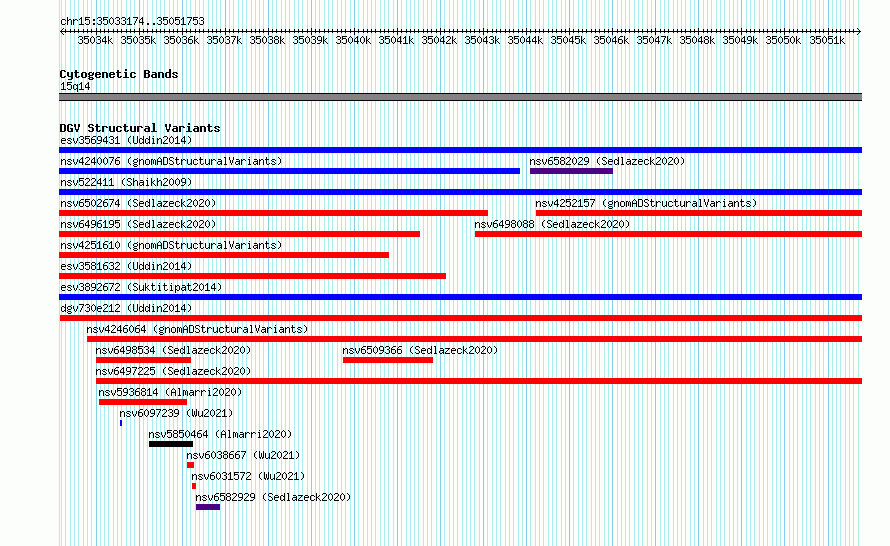Image resolution: width=890 pixels, height=546 pixels.
Task: Click the small red nsv6038667 marker
Action: coord(190,465)
